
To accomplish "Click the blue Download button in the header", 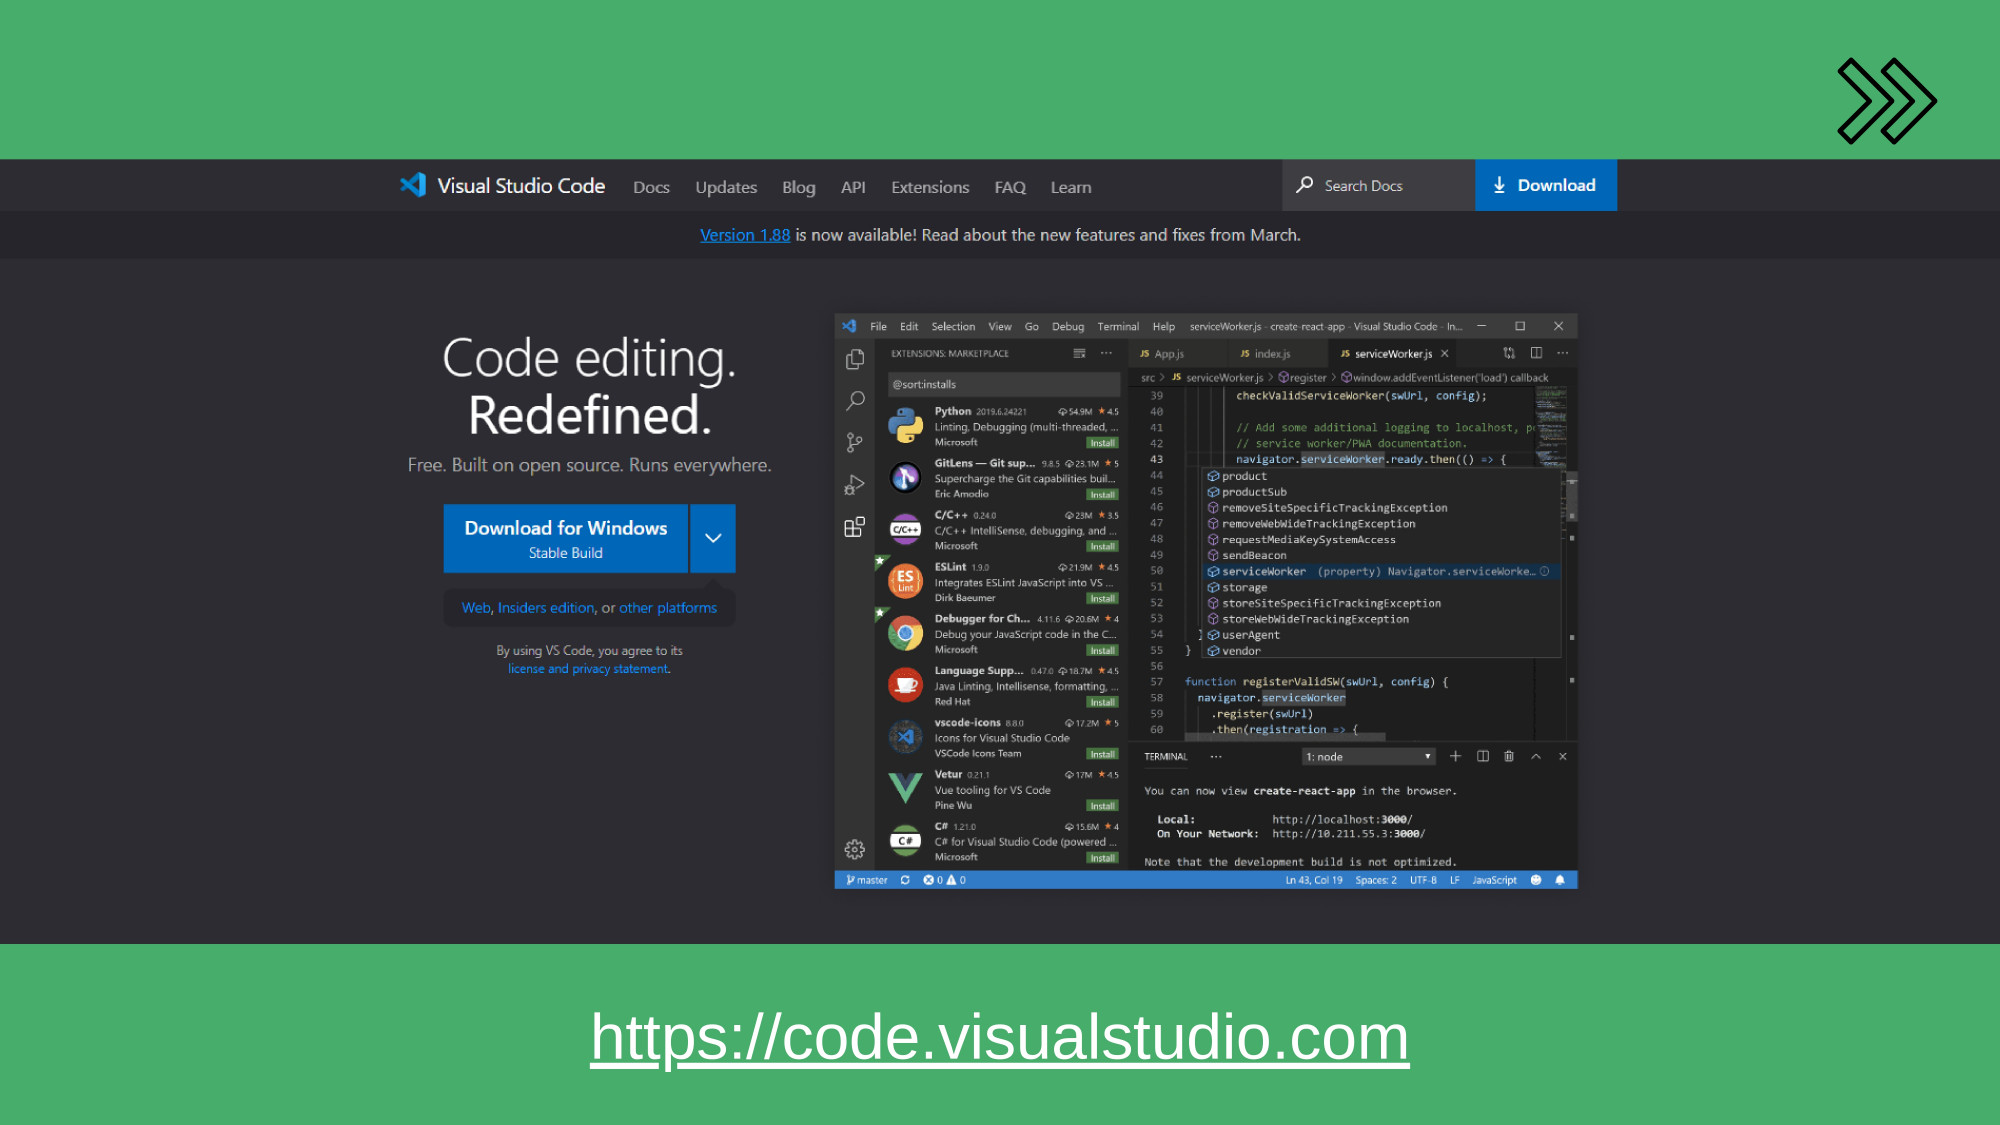I will point(1545,185).
